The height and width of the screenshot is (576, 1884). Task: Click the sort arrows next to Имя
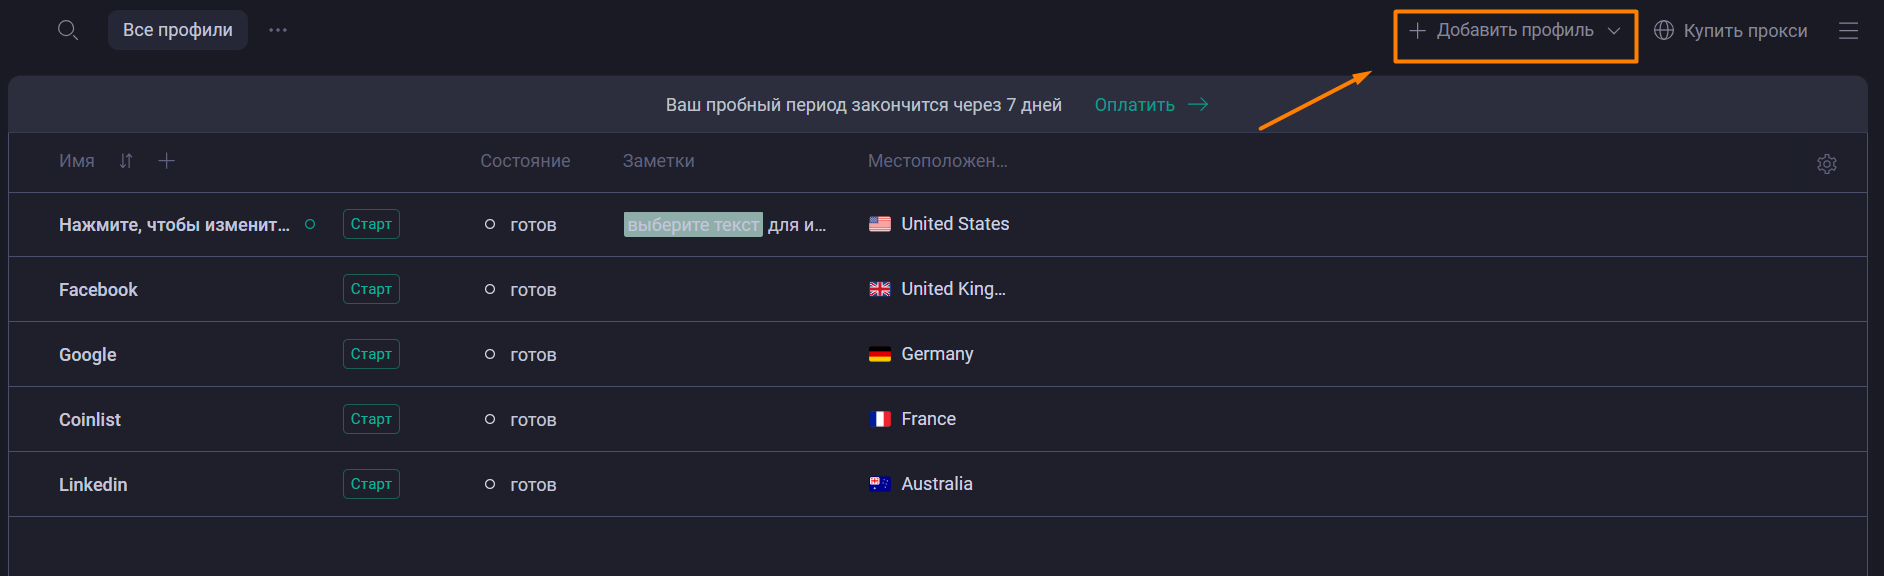click(126, 161)
